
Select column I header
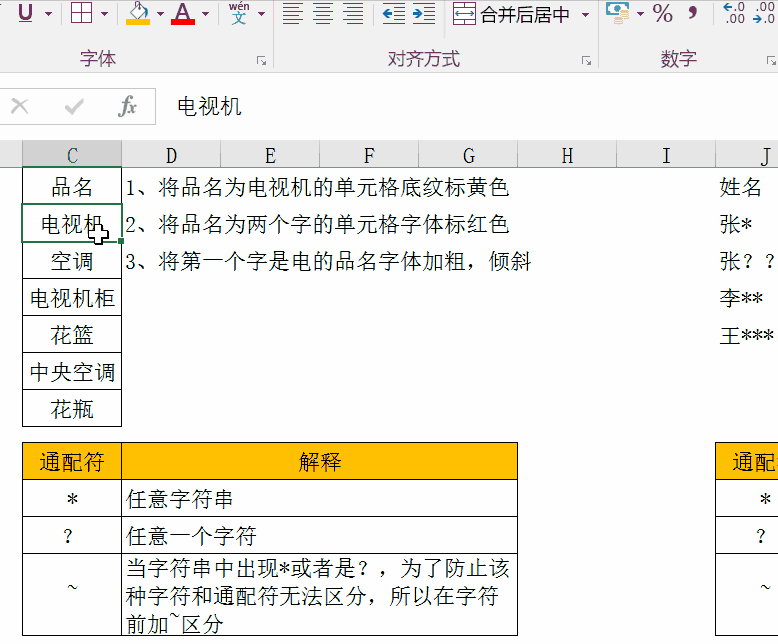[x=666, y=155]
